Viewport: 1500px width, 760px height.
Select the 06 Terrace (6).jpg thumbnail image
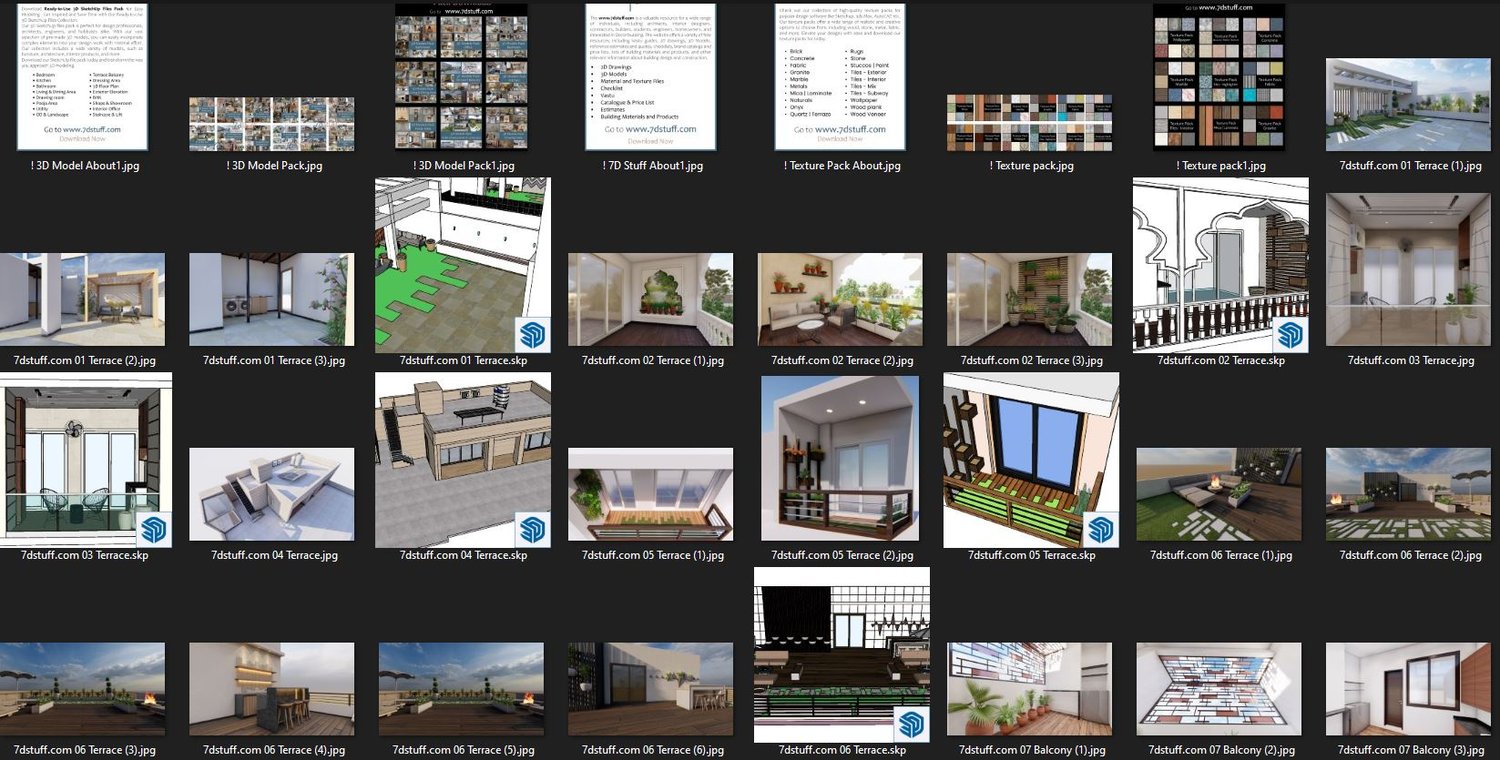coord(651,690)
